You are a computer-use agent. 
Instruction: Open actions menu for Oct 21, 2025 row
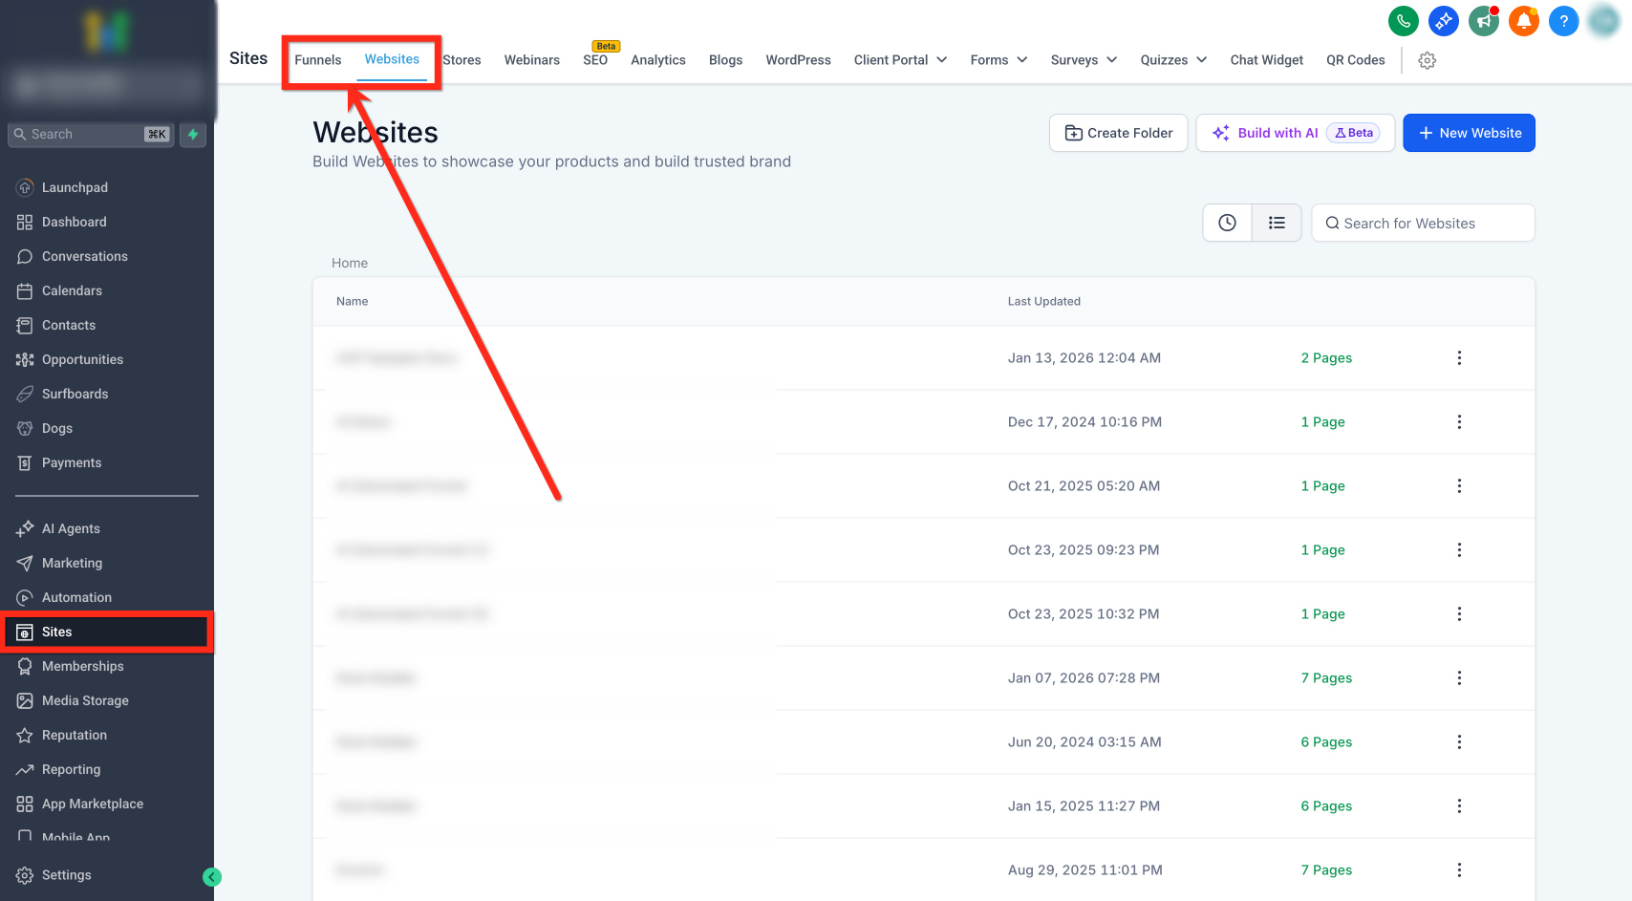click(x=1459, y=486)
